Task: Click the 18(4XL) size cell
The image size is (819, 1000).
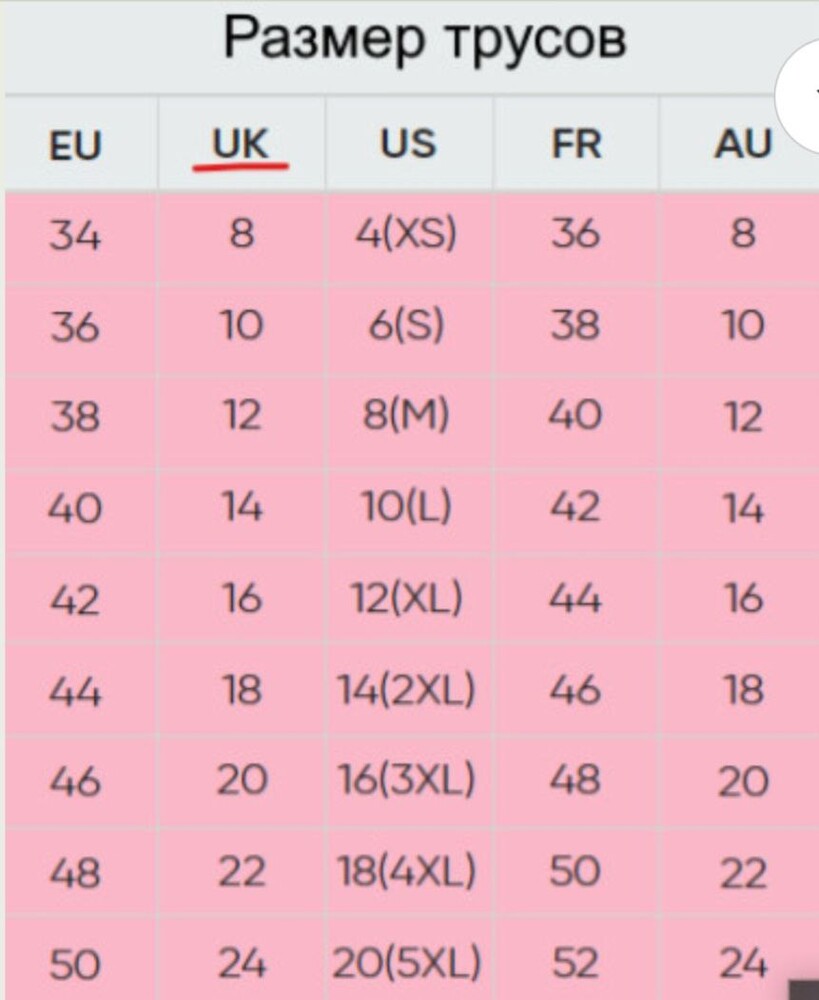Action: coord(408,873)
